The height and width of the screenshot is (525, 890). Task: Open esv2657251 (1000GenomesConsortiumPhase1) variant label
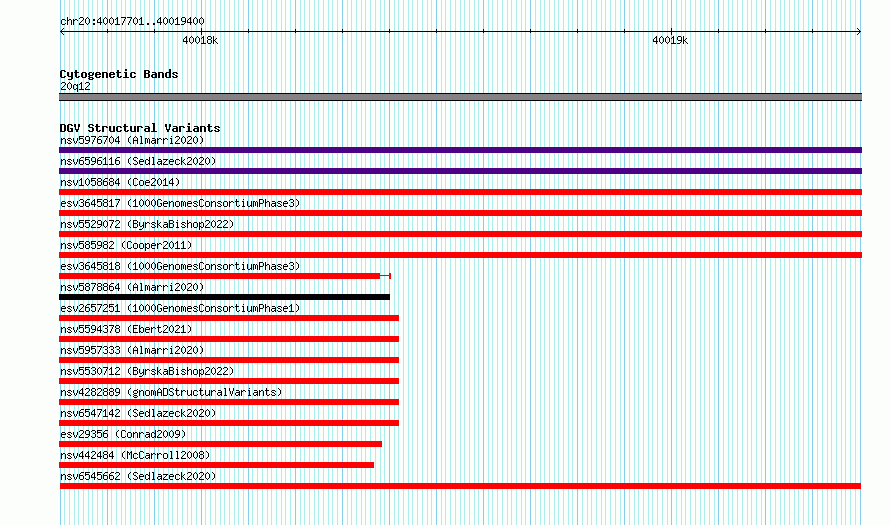(180, 308)
